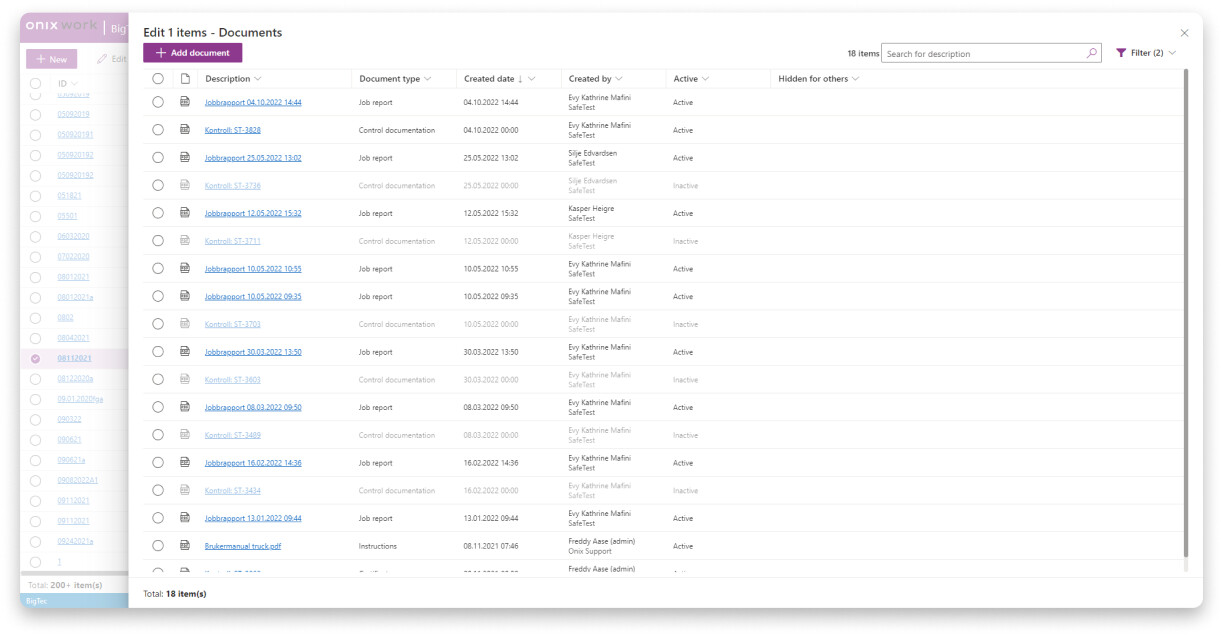The image size is (1223, 636).
Task: Click the document type column header icon
Action: click(184, 79)
